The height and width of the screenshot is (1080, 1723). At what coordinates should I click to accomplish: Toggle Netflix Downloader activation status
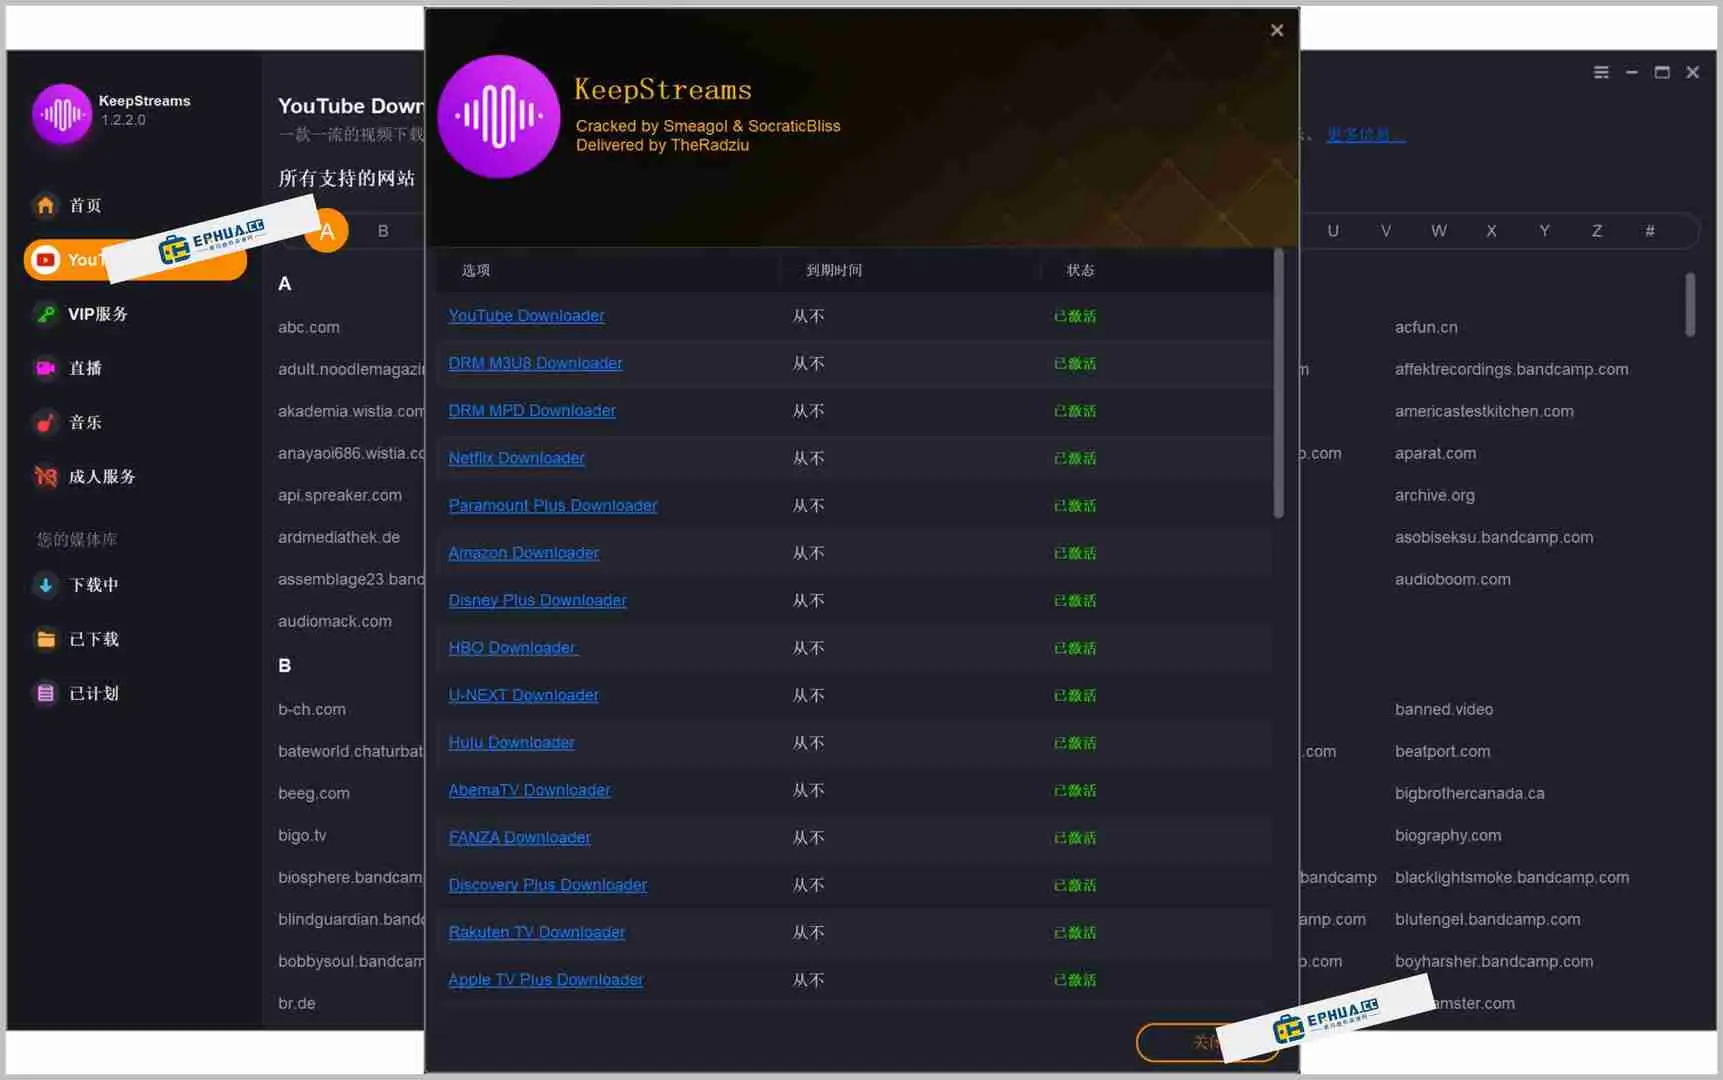(x=1073, y=458)
